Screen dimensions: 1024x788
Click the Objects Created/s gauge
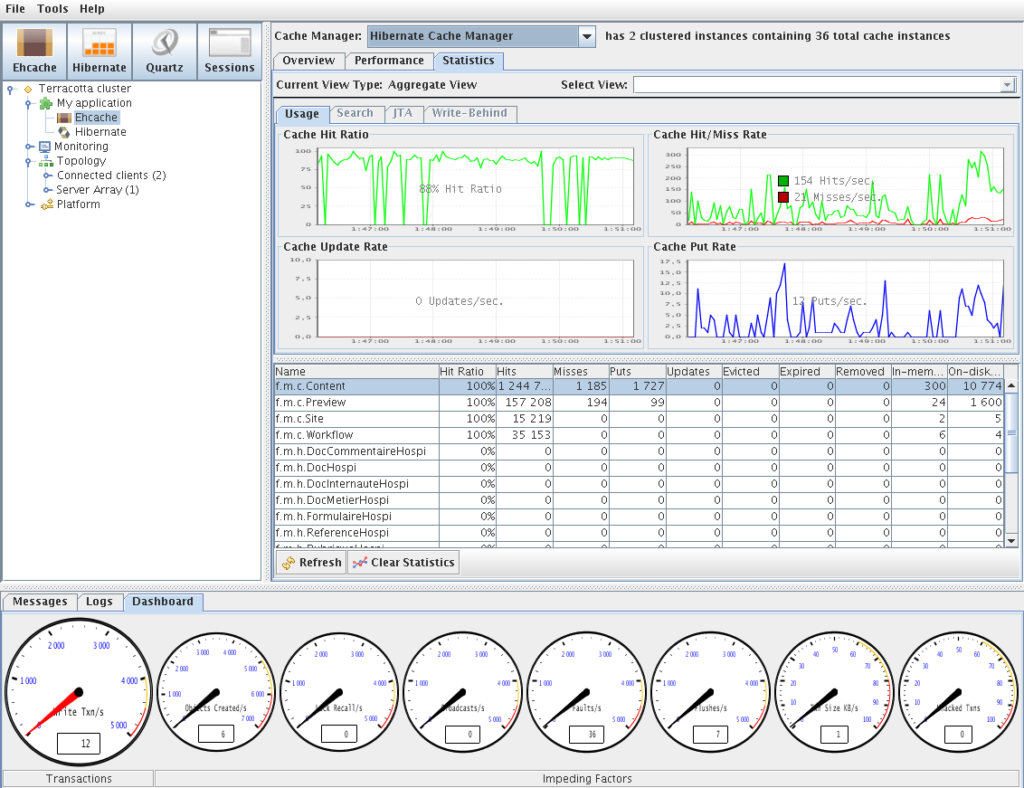[216, 692]
